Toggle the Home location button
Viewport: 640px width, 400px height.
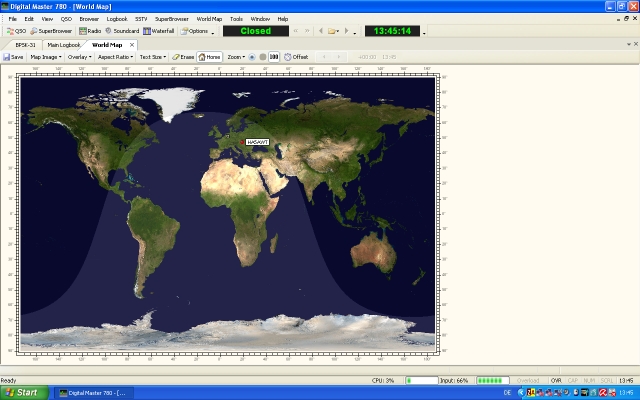pos(210,57)
